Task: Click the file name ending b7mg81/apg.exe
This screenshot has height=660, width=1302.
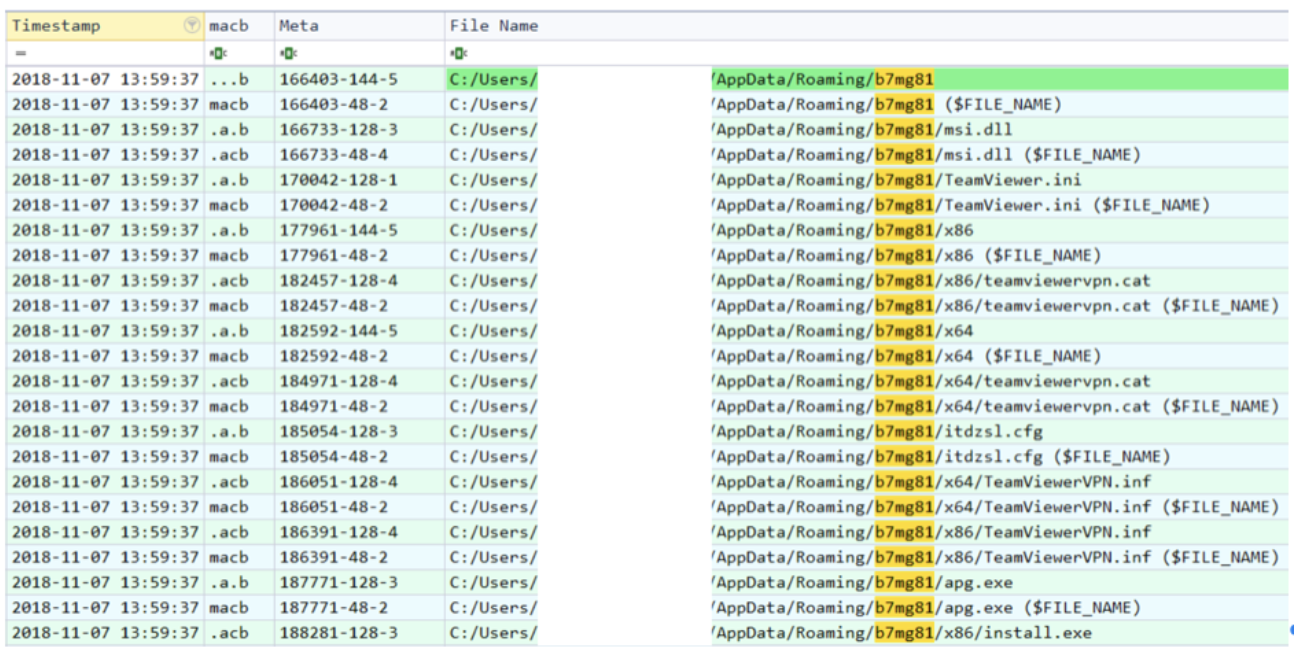Action: coord(867,582)
